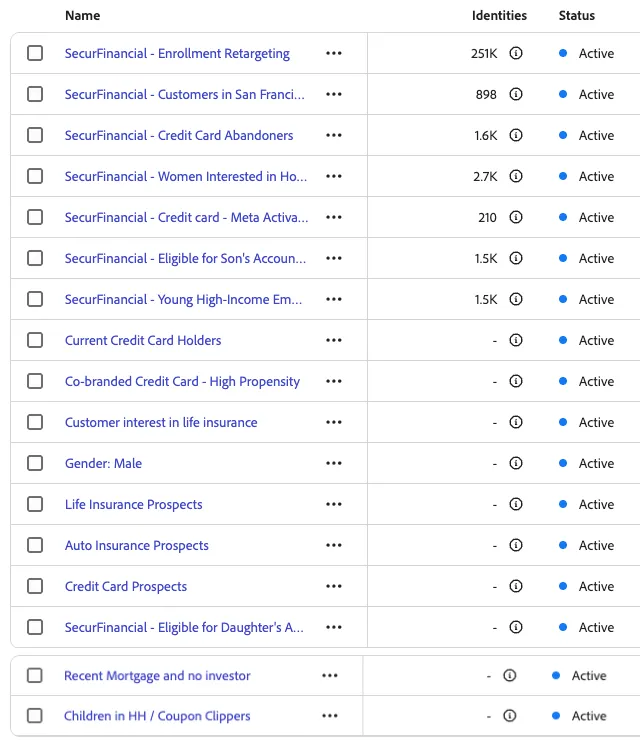Open more actions for Auto Insurance Prospects
Viewport: 640px width, 740px height.
334,546
